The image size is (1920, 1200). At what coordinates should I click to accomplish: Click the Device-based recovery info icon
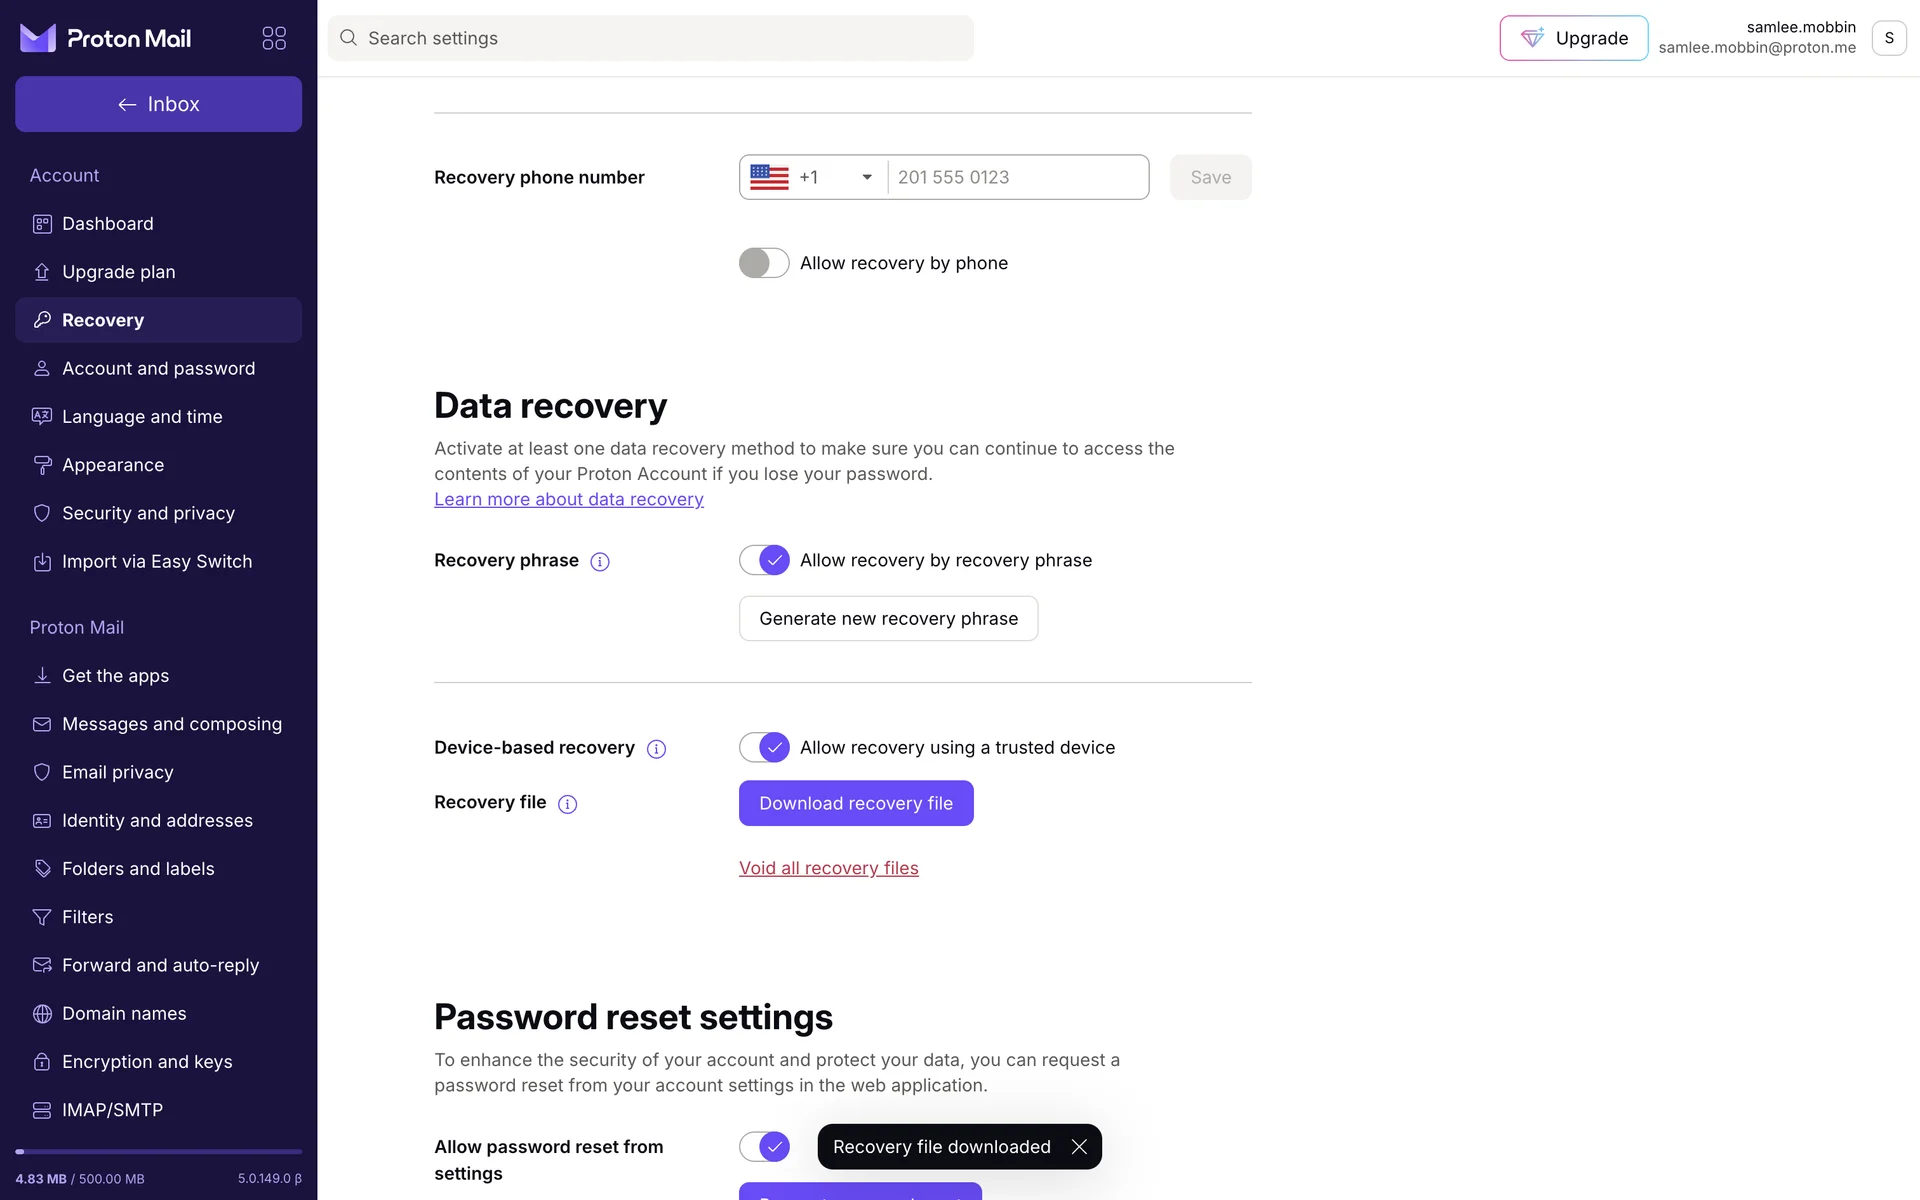[656, 749]
